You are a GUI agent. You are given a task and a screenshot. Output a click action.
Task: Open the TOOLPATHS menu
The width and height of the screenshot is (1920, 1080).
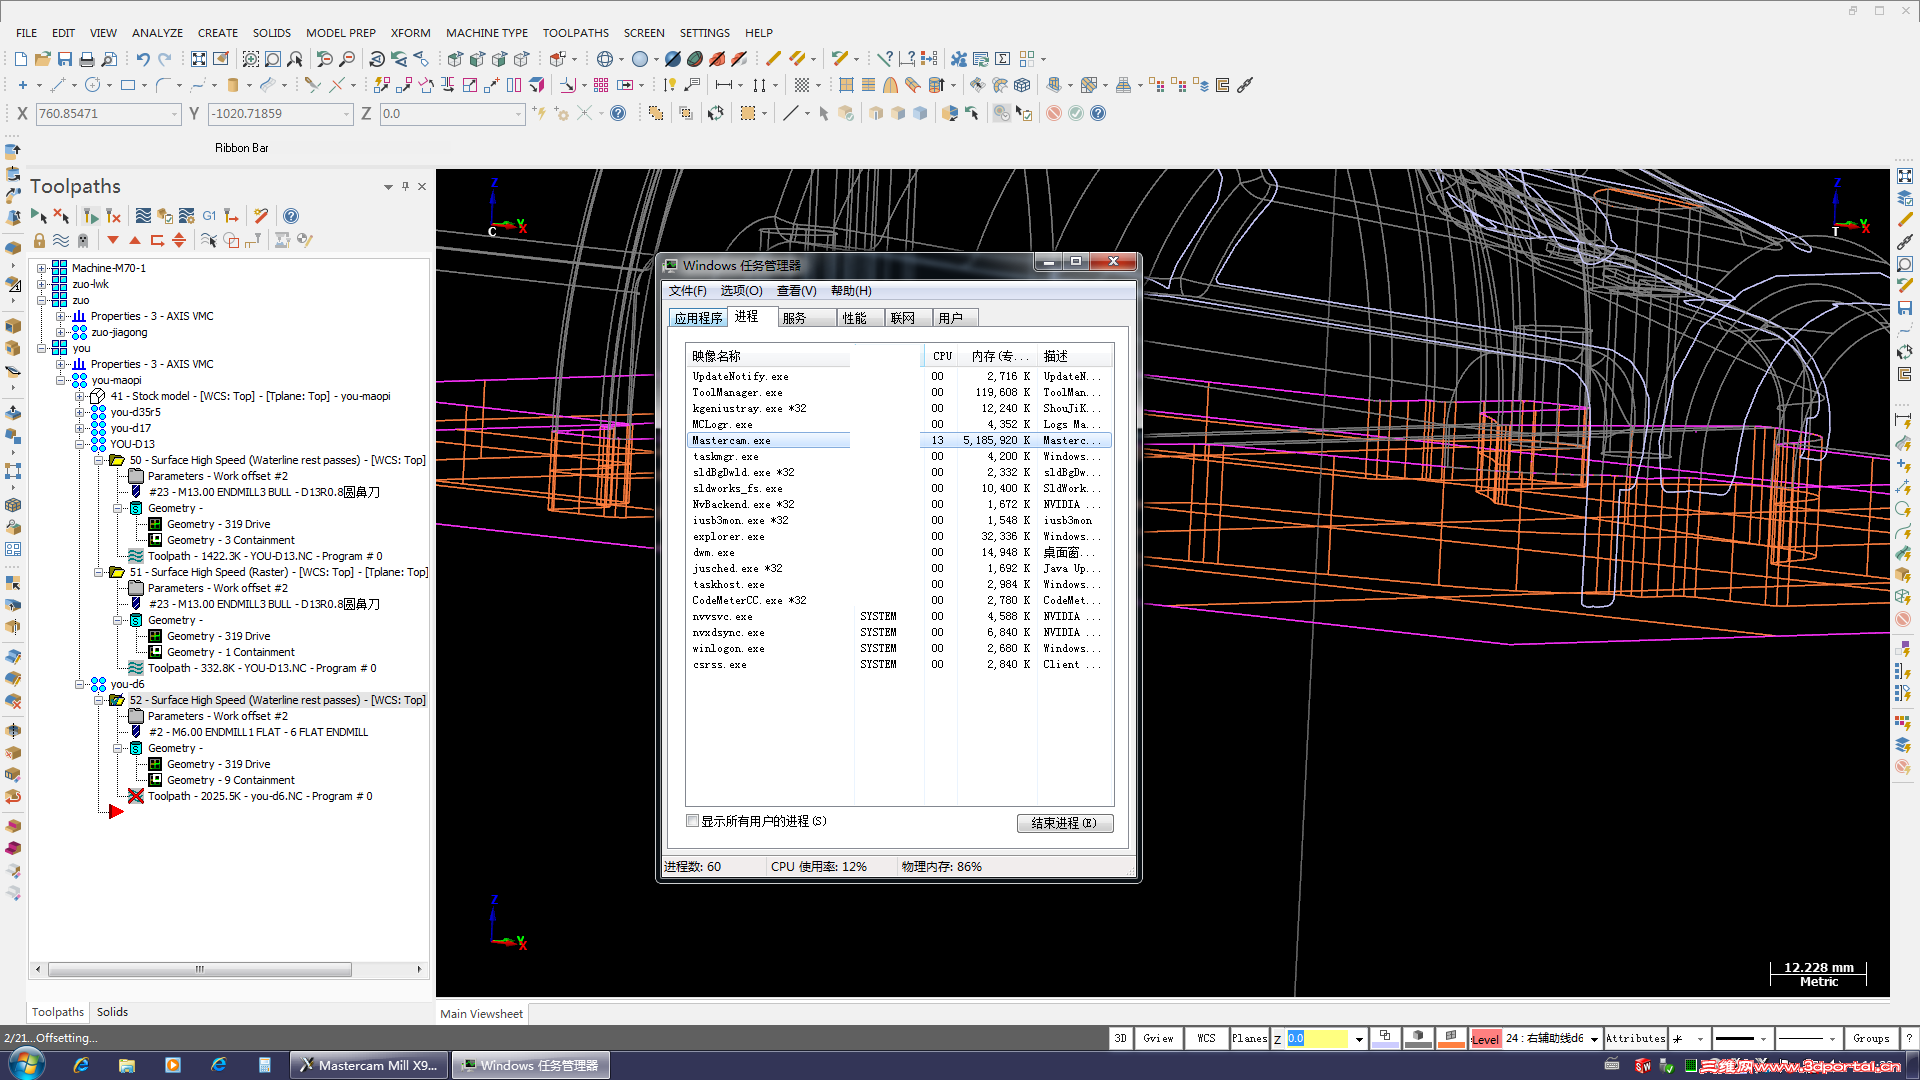575,33
